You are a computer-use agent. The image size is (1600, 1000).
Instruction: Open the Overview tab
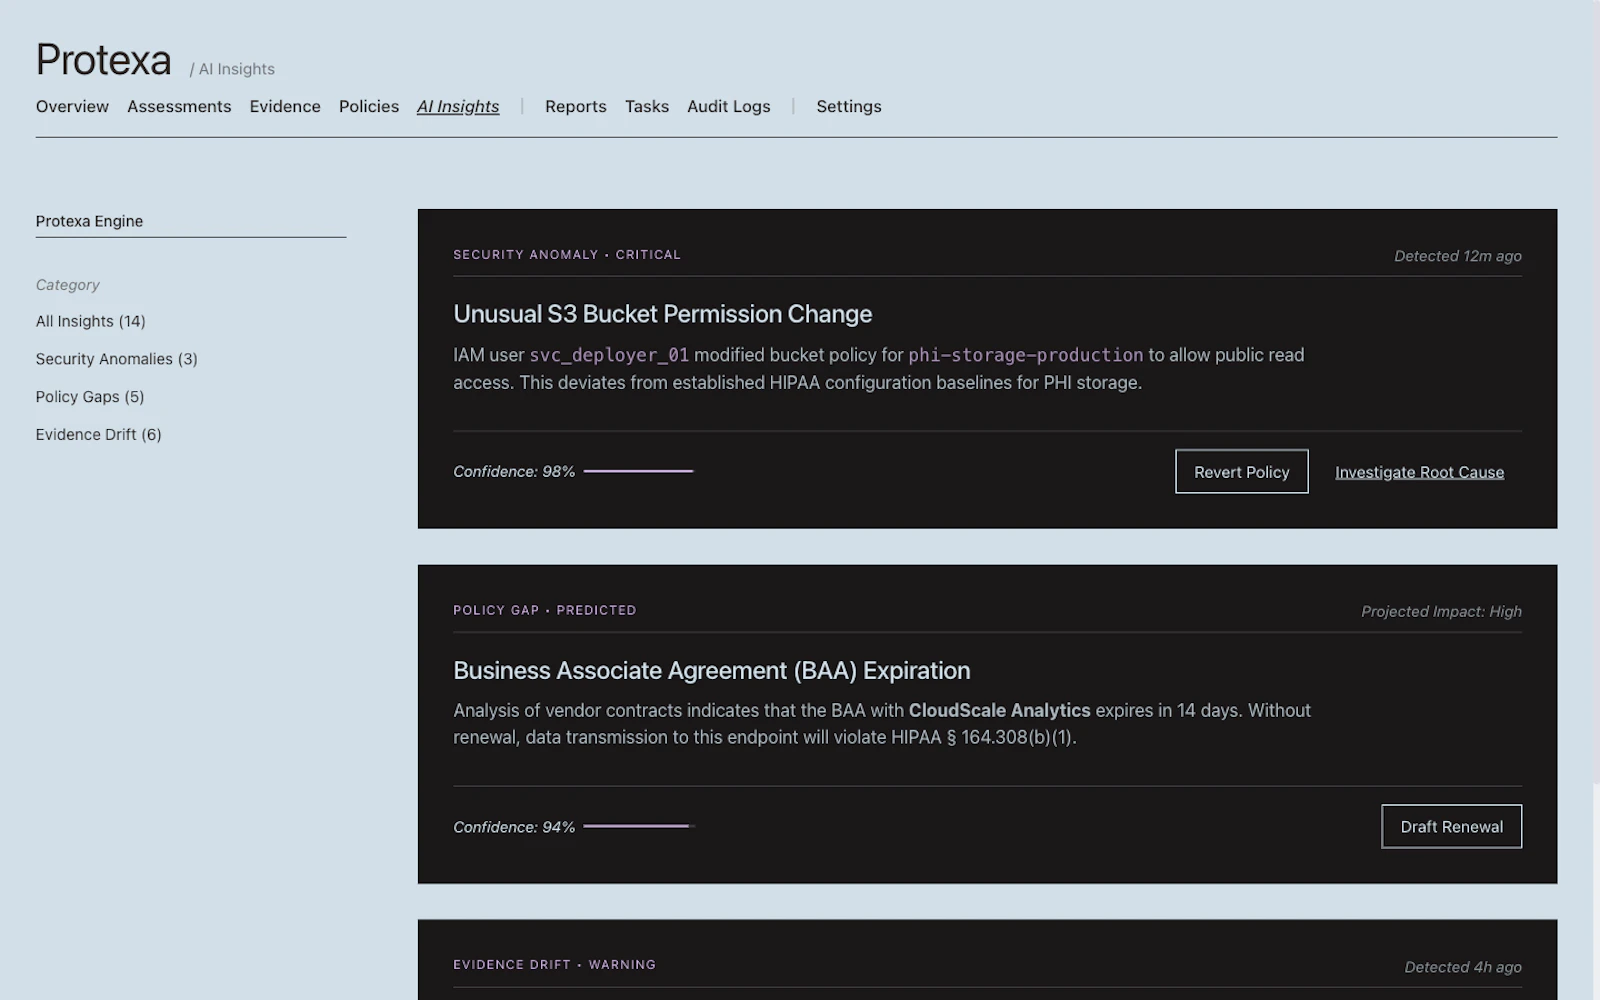[x=72, y=106]
